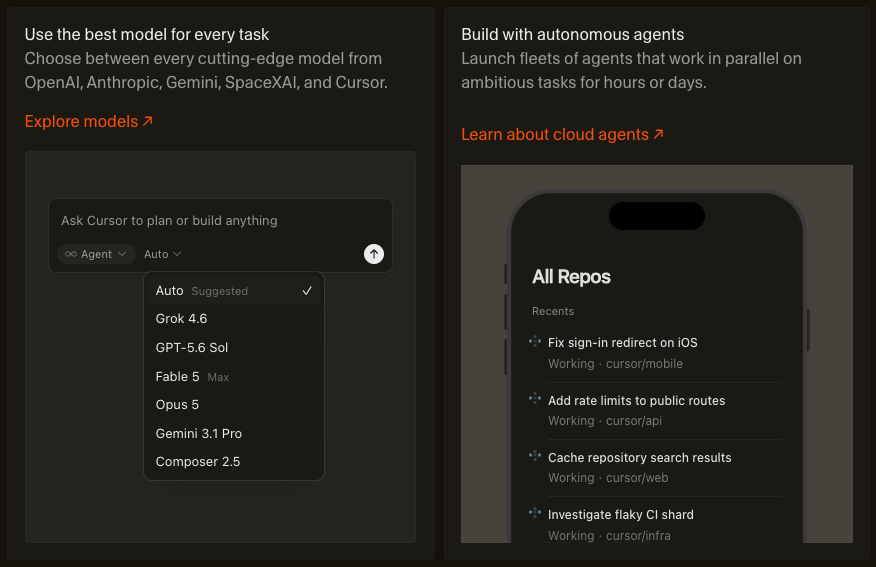The image size is (876, 567).
Task: Click the Recents label on phone
Action: pyautogui.click(x=553, y=311)
